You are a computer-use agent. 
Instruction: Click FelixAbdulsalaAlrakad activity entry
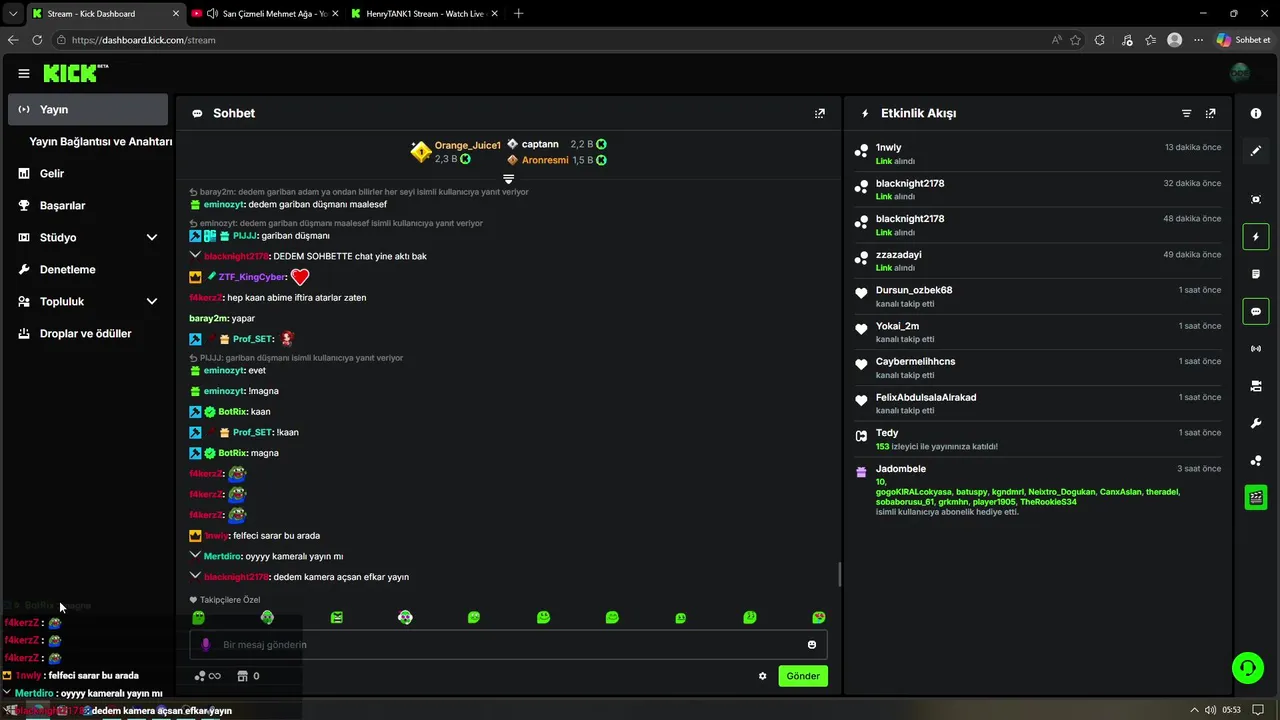click(1038, 403)
